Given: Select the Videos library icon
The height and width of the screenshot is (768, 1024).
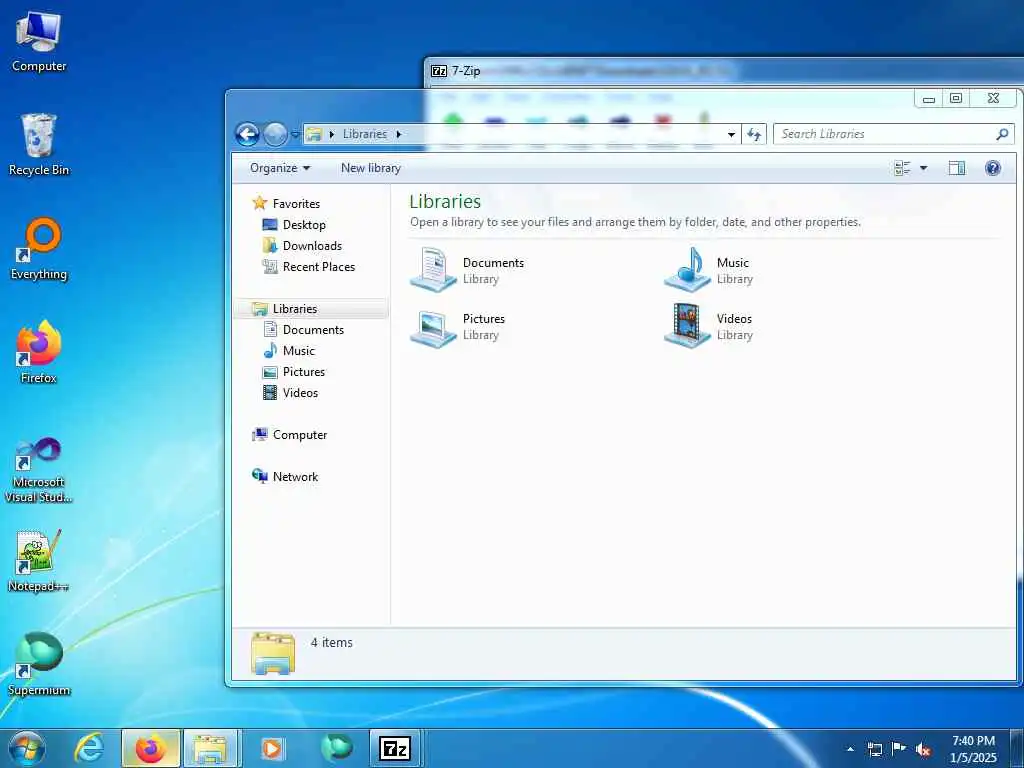Looking at the screenshot, I should pos(687,325).
